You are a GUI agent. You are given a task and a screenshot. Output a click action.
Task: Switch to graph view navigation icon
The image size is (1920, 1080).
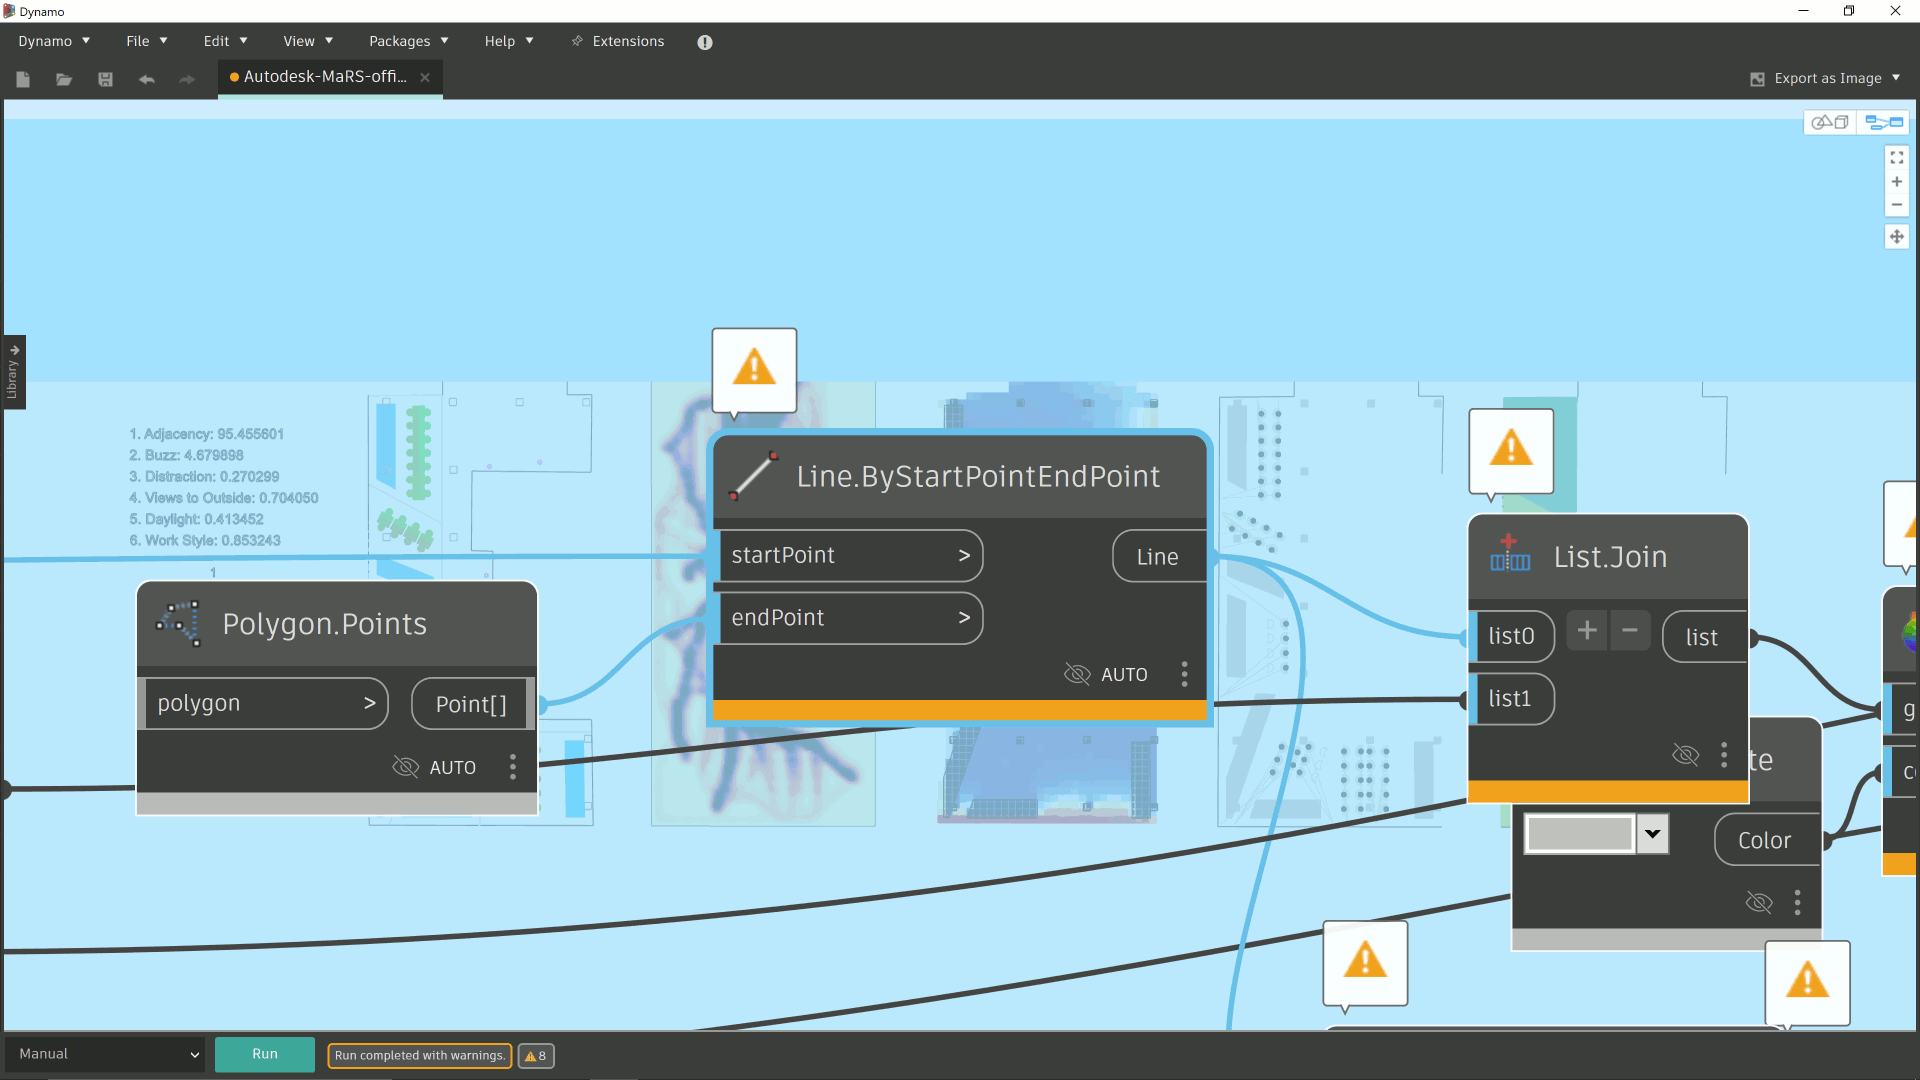coord(1884,122)
